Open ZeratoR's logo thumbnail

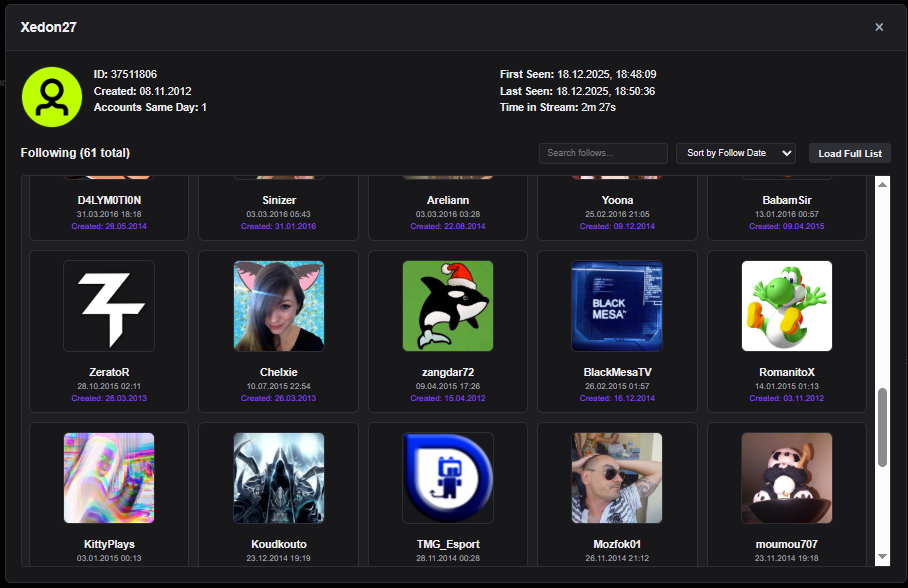point(109,306)
